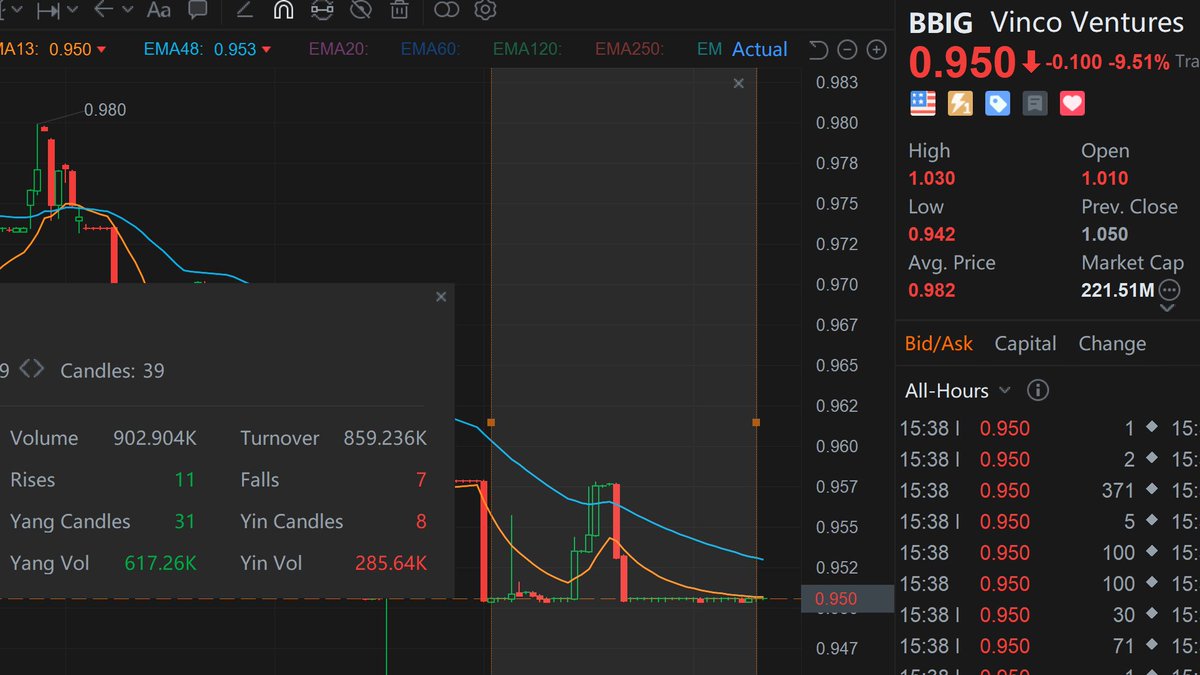Select the line drawing tool
This screenshot has width=1200, height=675.
point(244,10)
